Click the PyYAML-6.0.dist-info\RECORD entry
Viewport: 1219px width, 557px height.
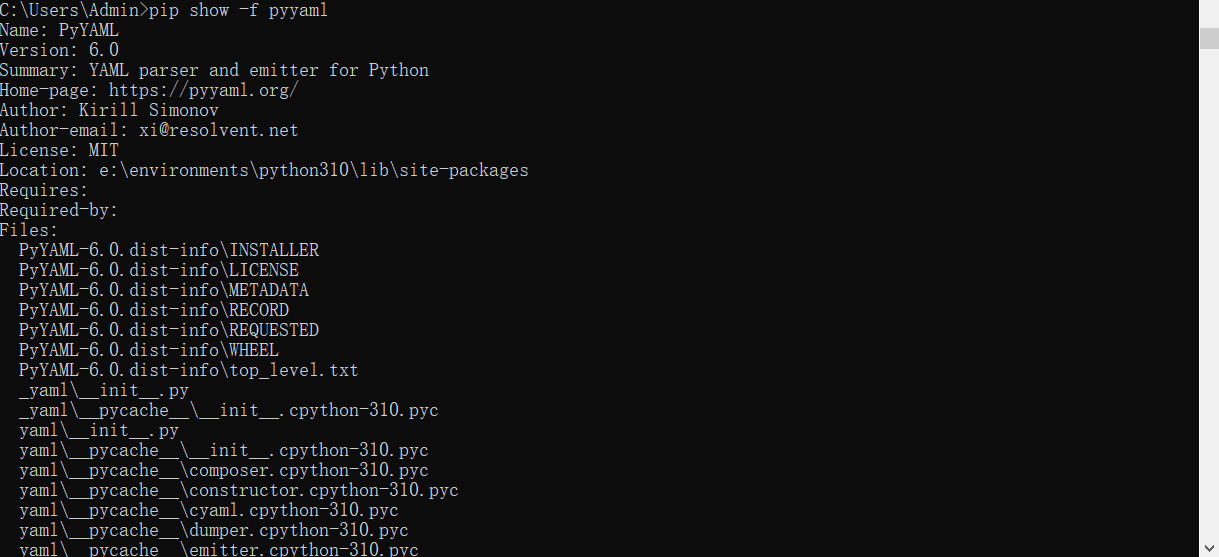pyautogui.click(x=154, y=310)
